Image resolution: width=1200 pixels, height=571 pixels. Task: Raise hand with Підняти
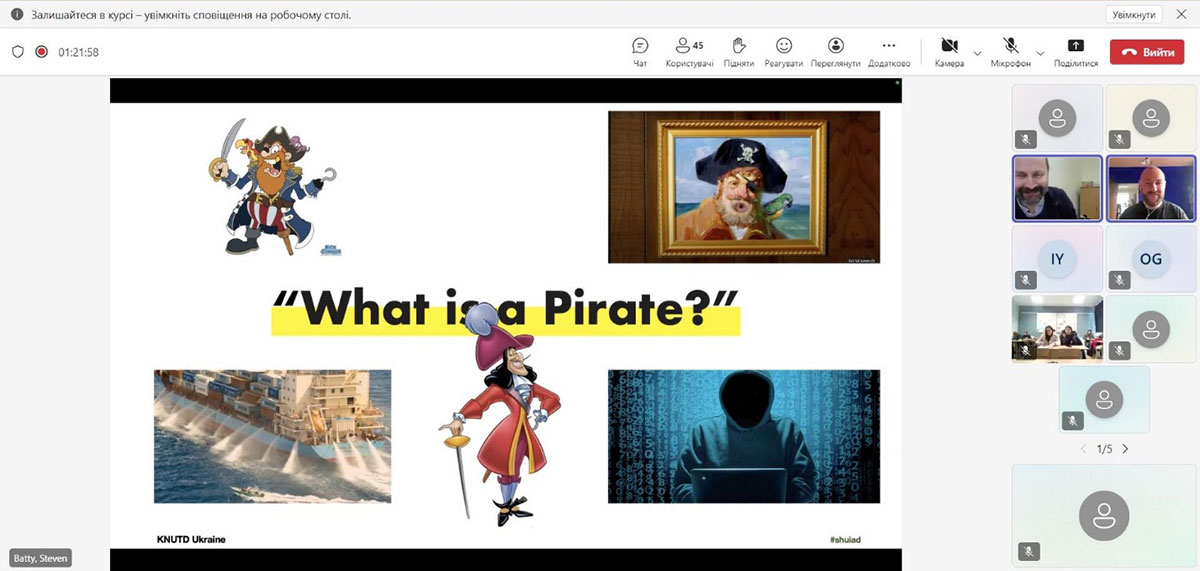pyautogui.click(x=739, y=52)
